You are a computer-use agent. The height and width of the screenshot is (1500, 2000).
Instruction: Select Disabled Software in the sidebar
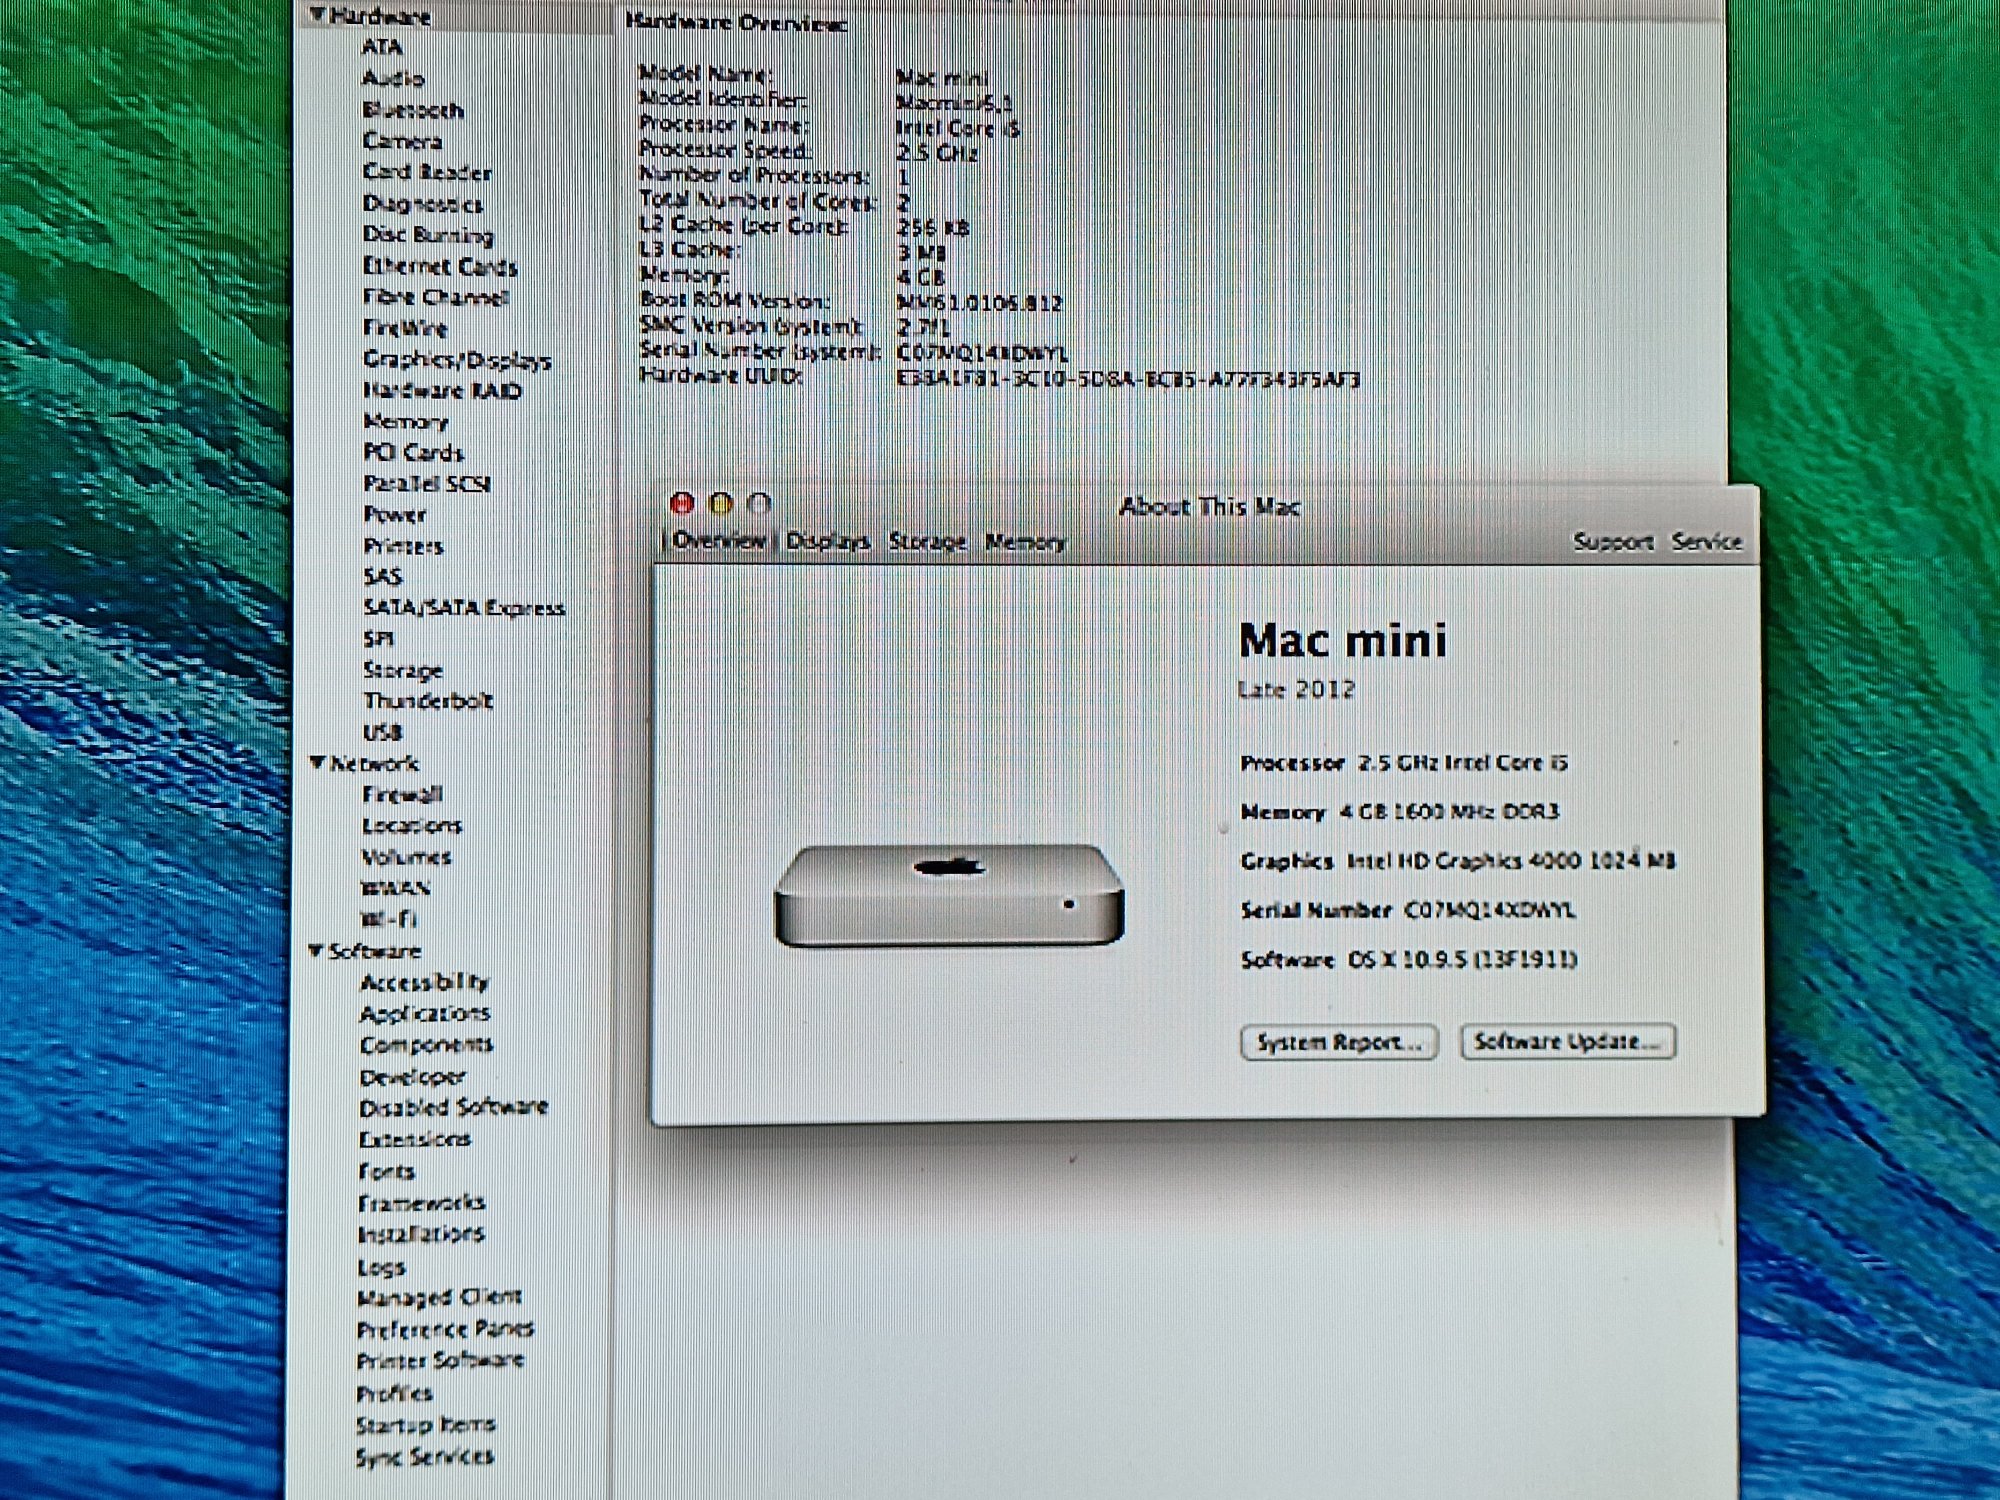(x=453, y=1107)
